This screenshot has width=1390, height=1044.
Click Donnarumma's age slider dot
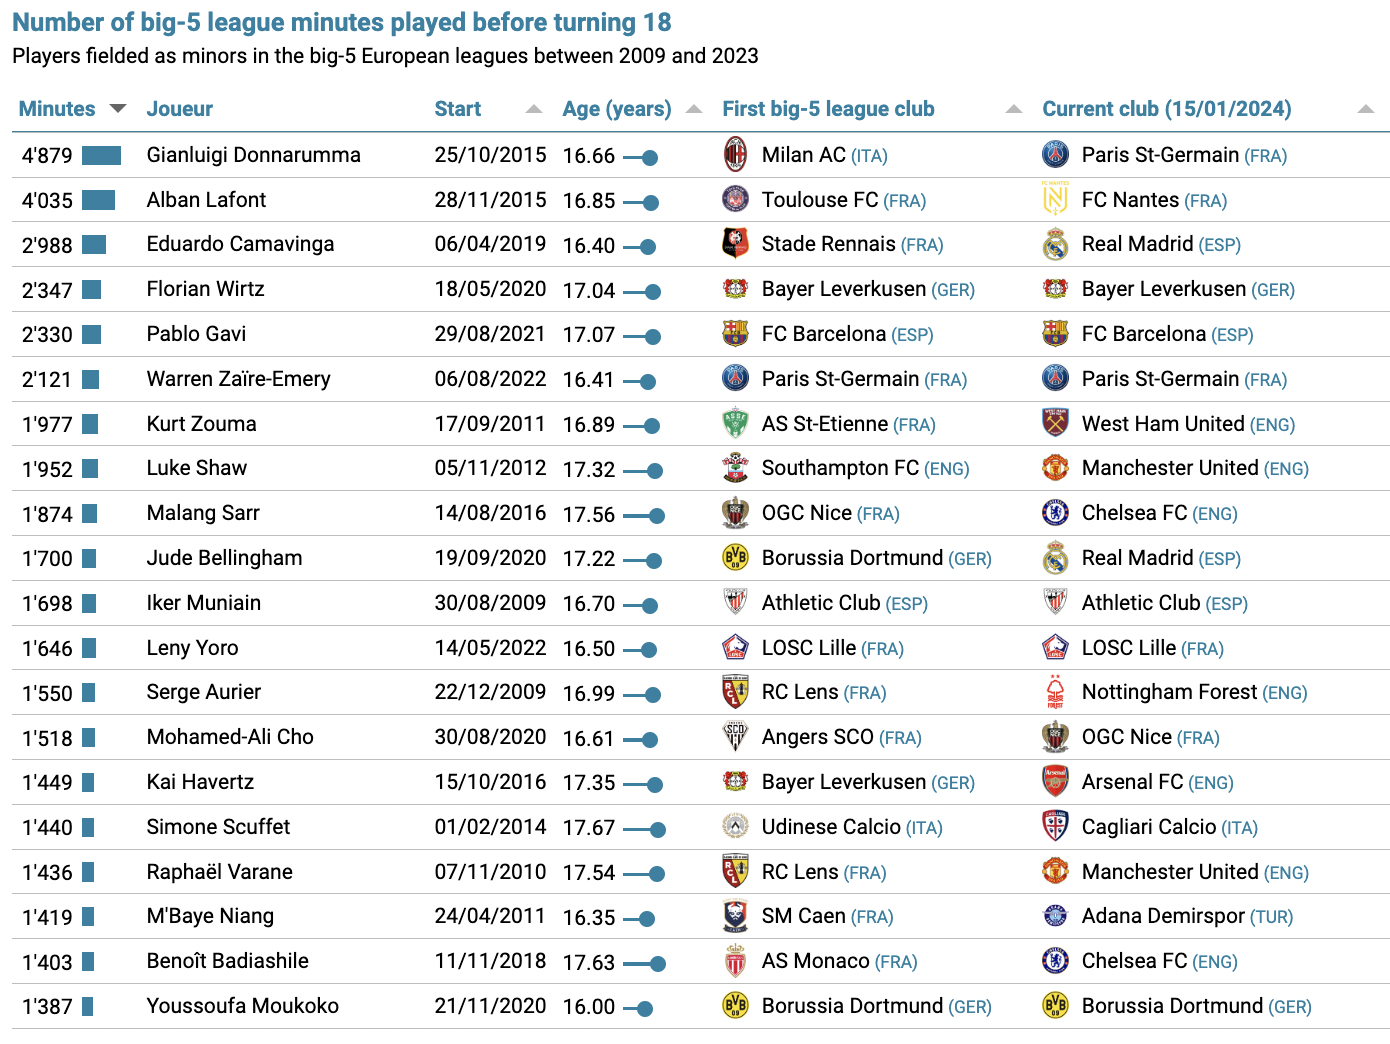pos(650,157)
